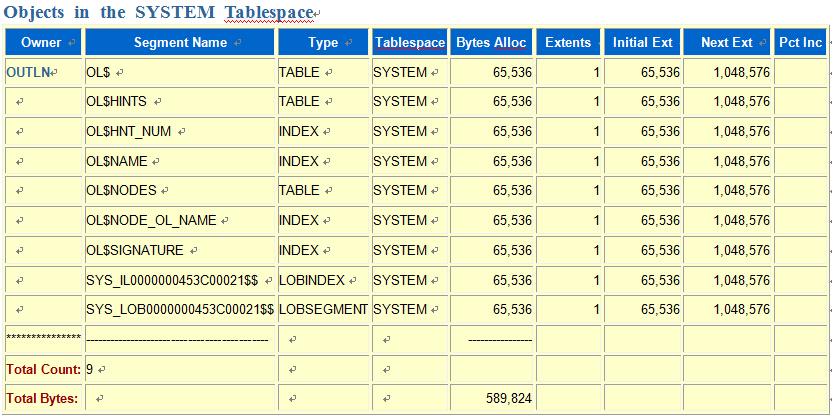832x417 pixels.
Task: Select the Bytes Alloc column header
Action: tap(491, 43)
